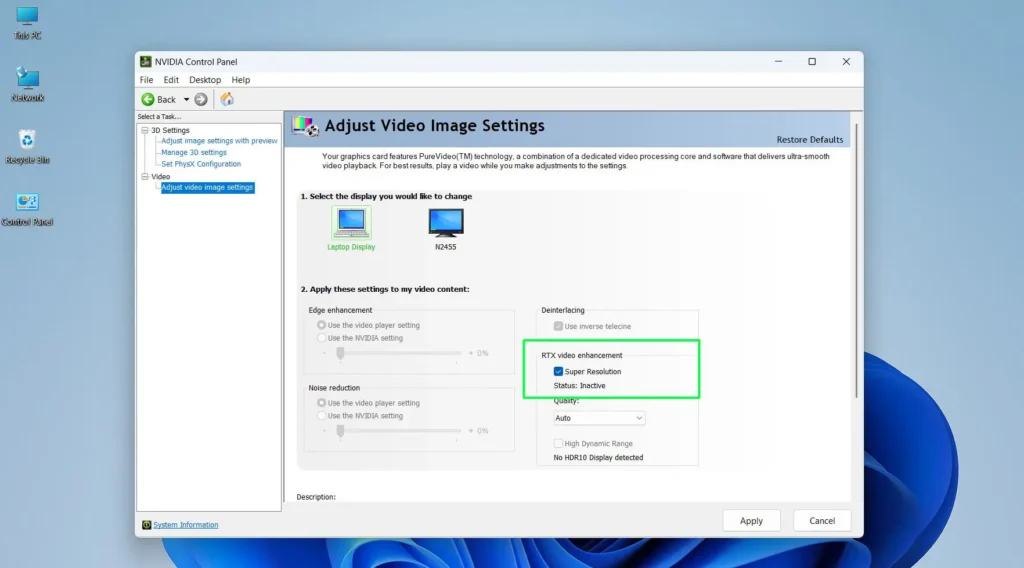Select the N2455 monitor icon

tap(446, 223)
